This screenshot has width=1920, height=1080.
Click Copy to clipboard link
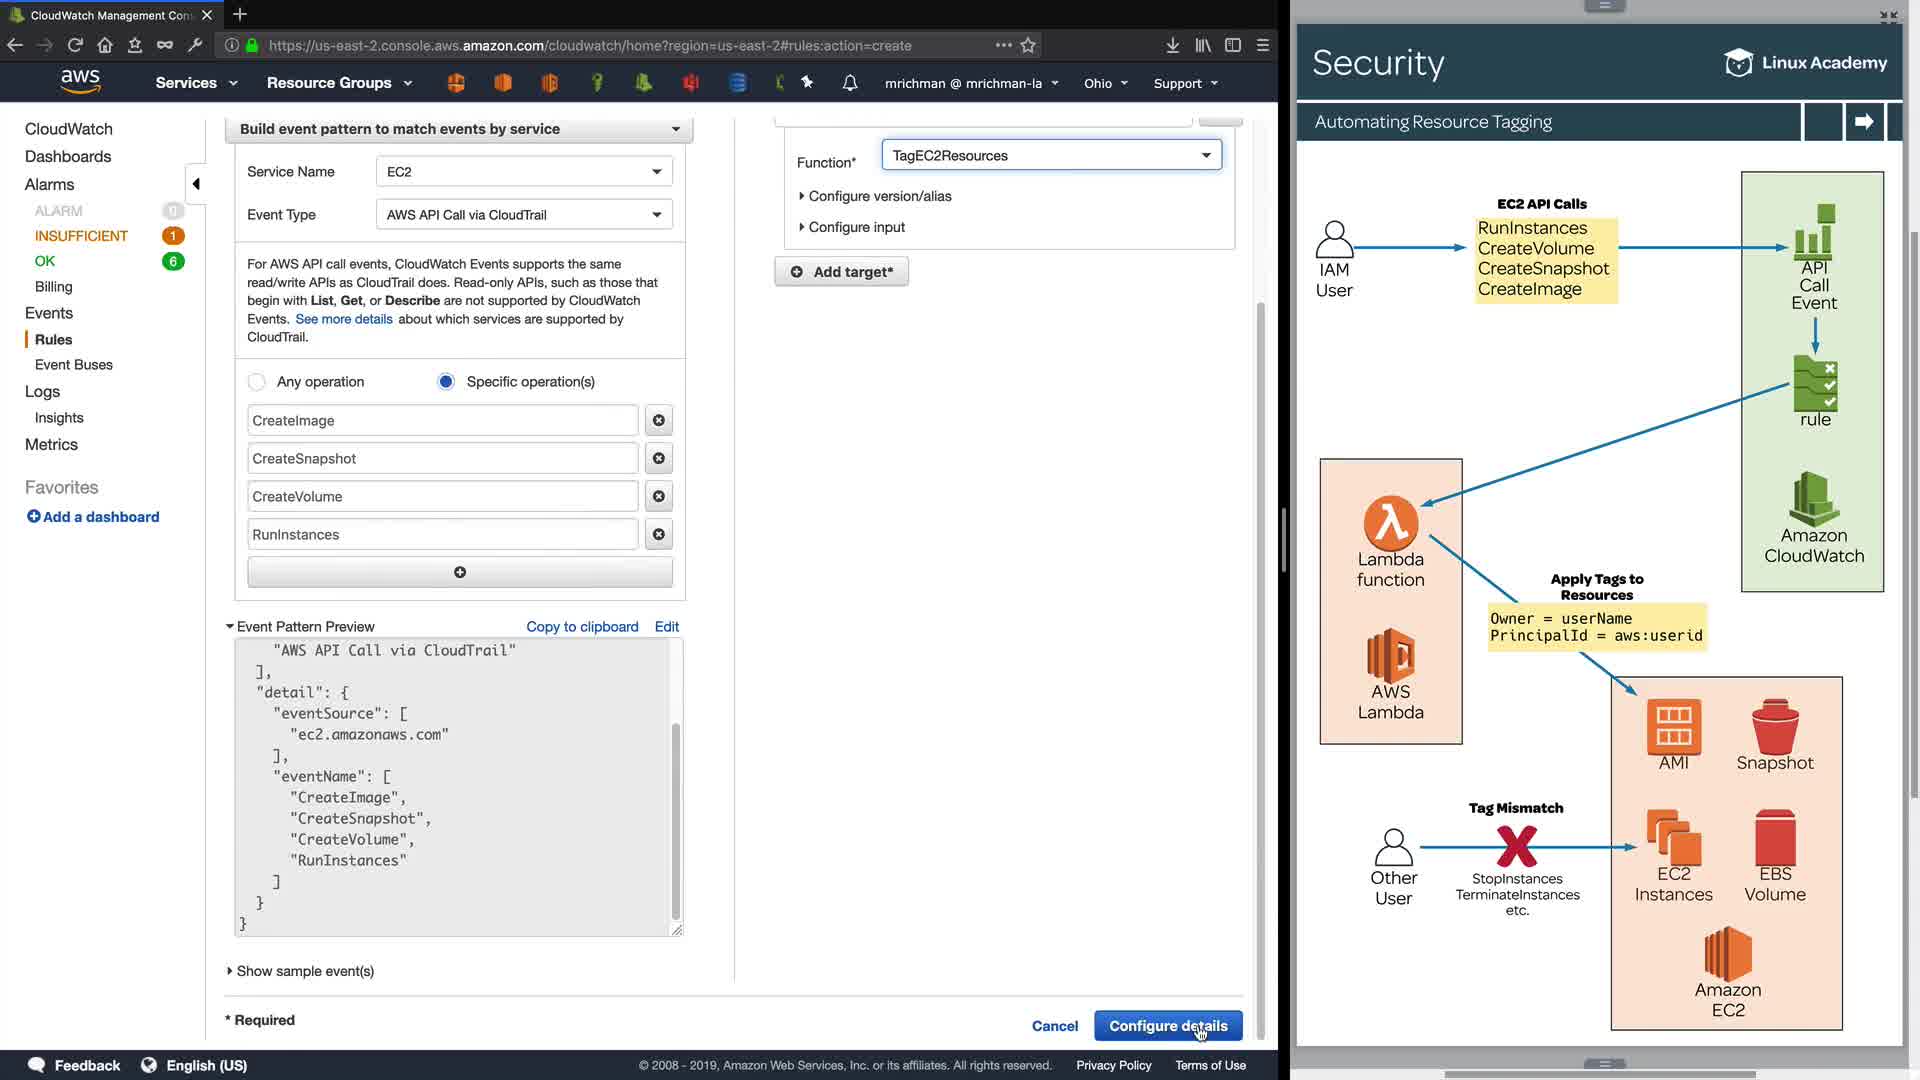coord(582,627)
